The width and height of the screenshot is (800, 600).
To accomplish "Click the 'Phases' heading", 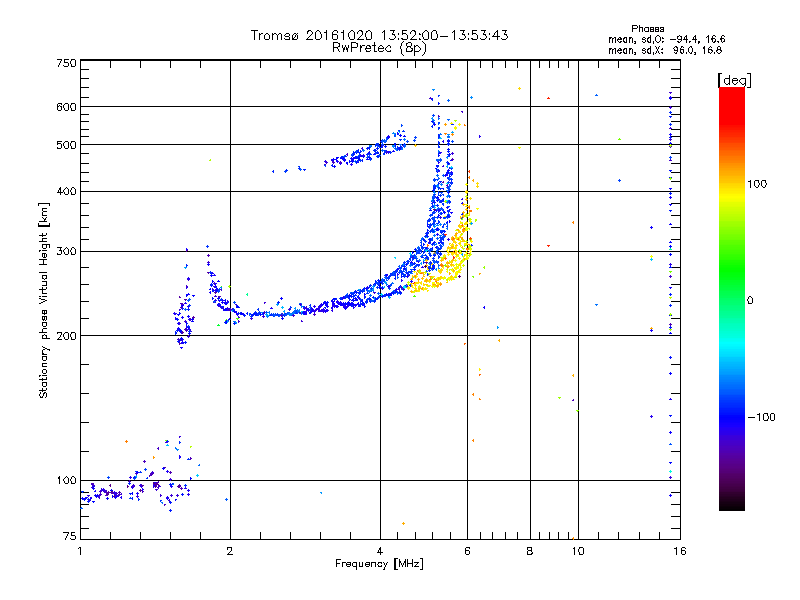I will [x=647, y=29].
